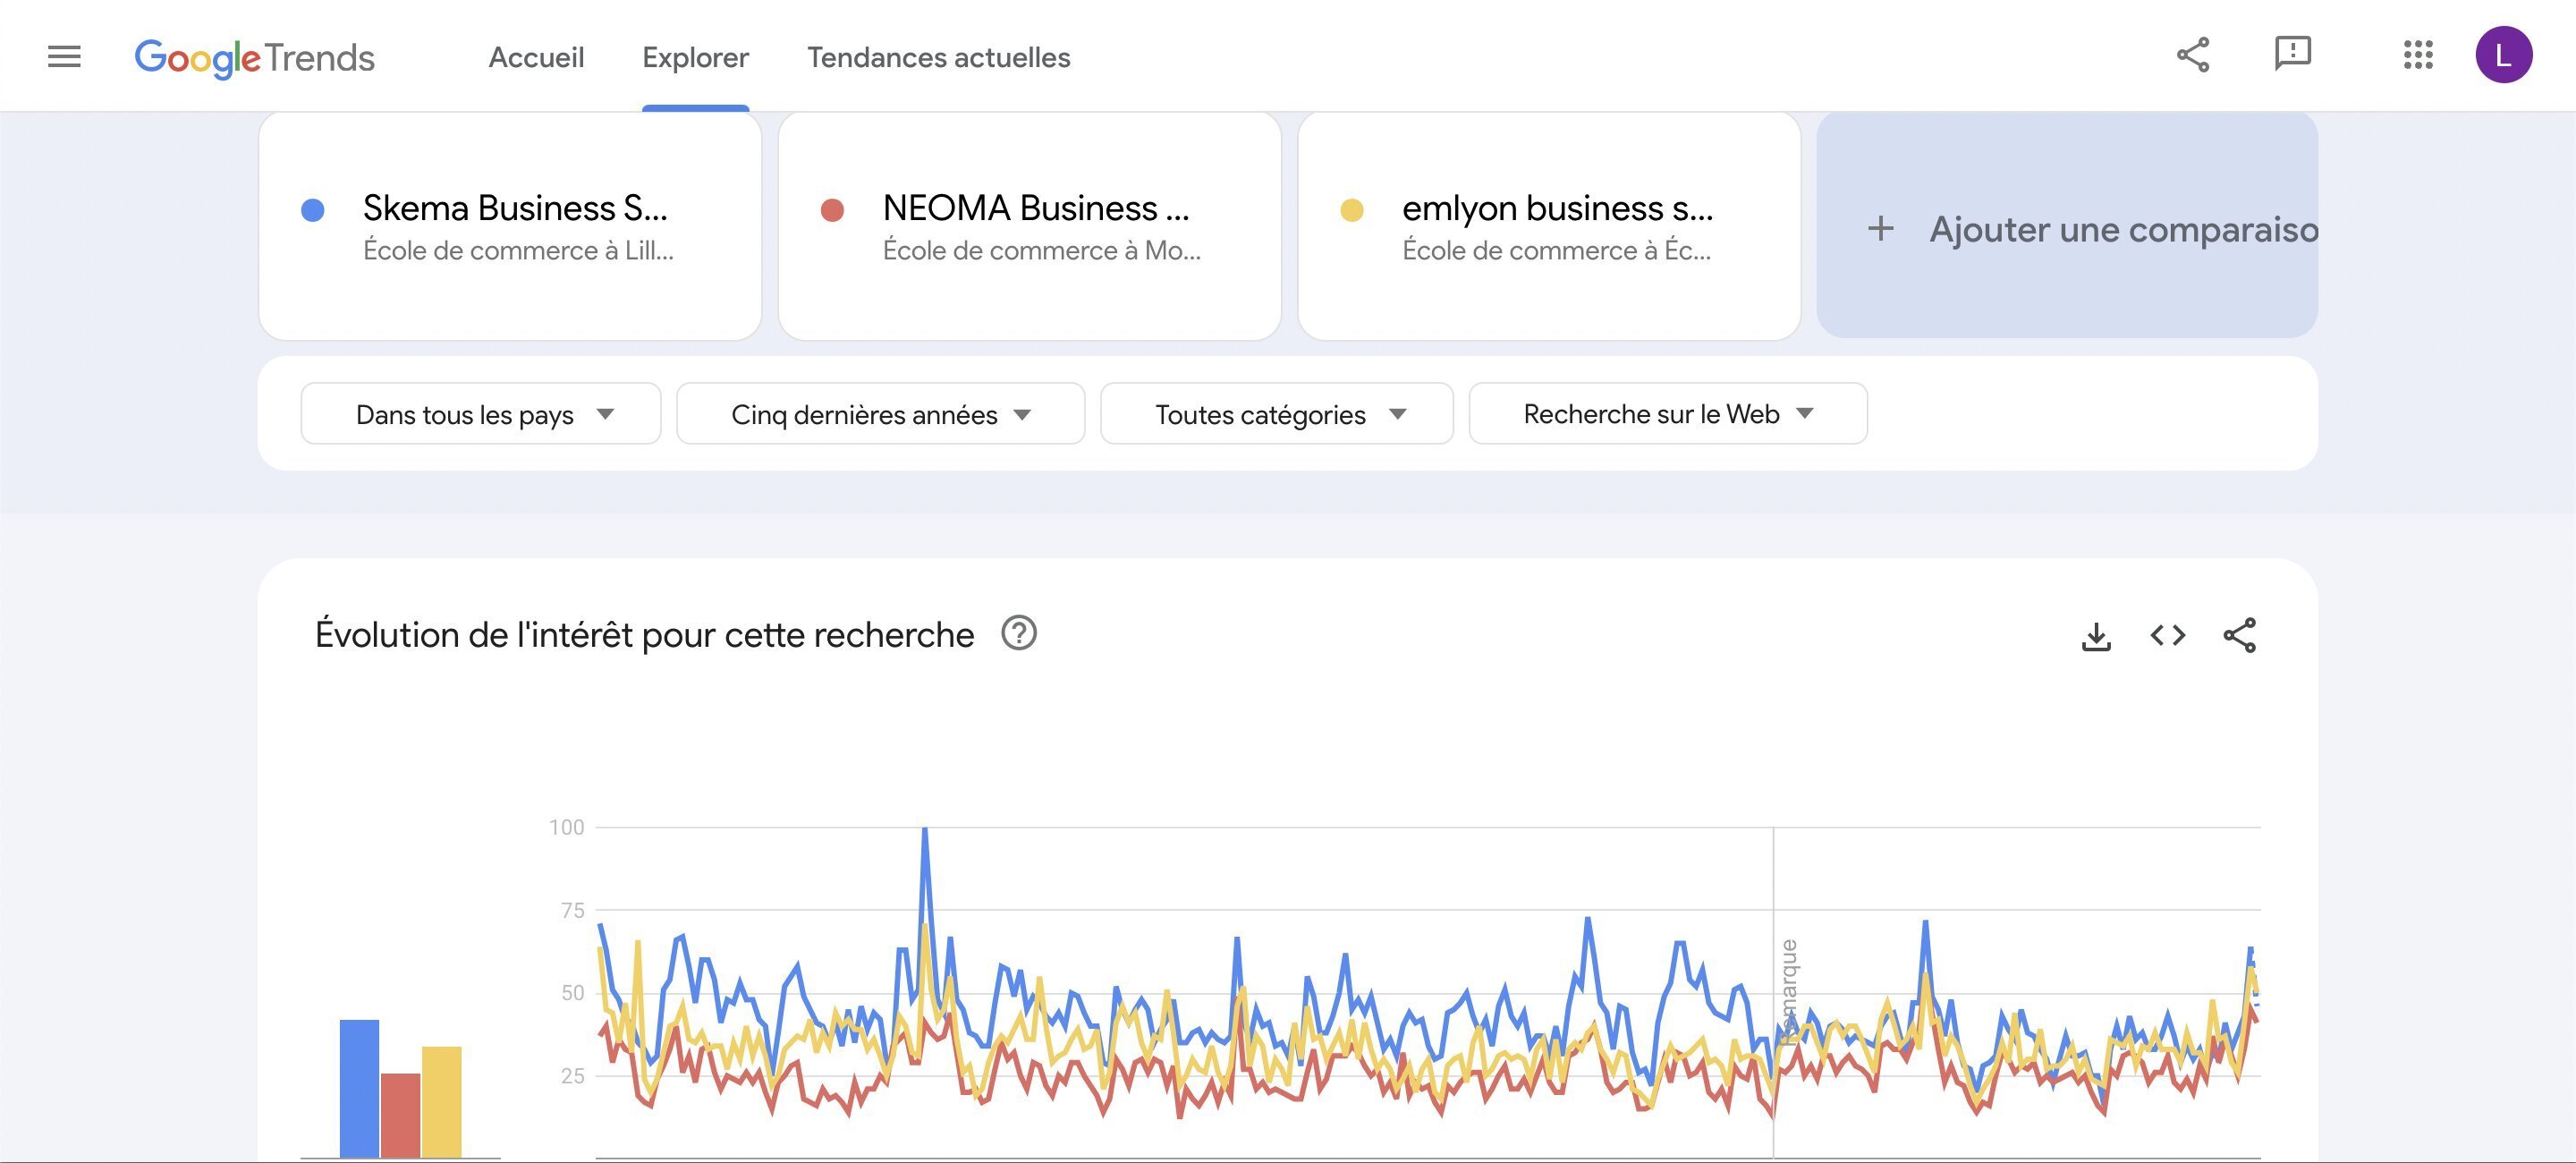Image resolution: width=2576 pixels, height=1163 pixels.
Task: Share this exploration via header share icon
Action: (x=2193, y=55)
